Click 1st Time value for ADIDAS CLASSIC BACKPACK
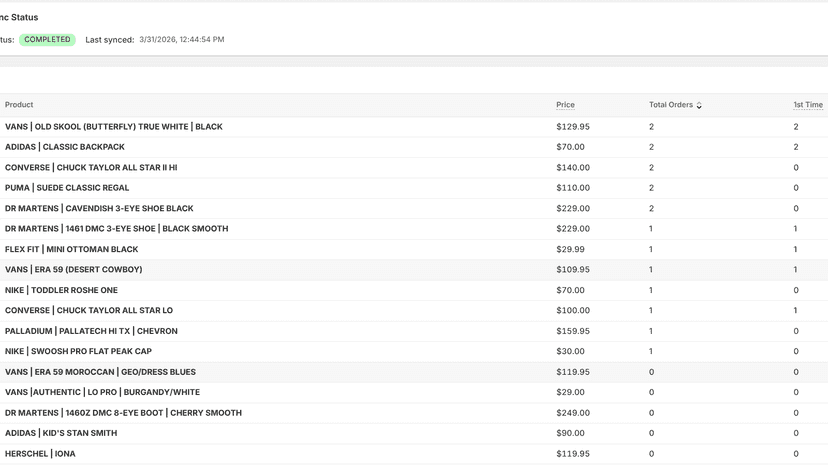Viewport: 828px width, 466px height. click(796, 147)
